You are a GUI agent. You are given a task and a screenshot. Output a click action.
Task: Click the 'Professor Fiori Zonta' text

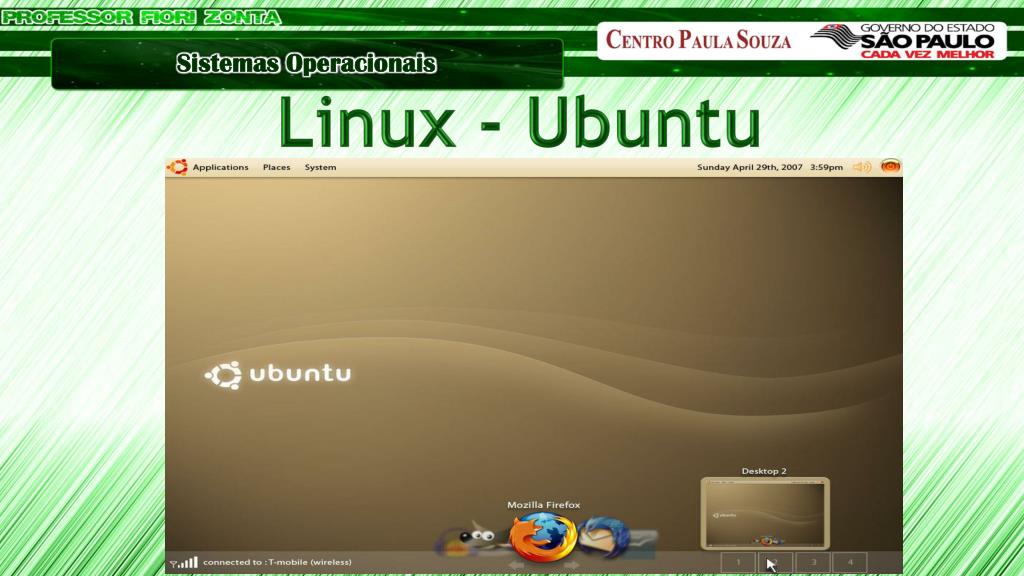141,17
